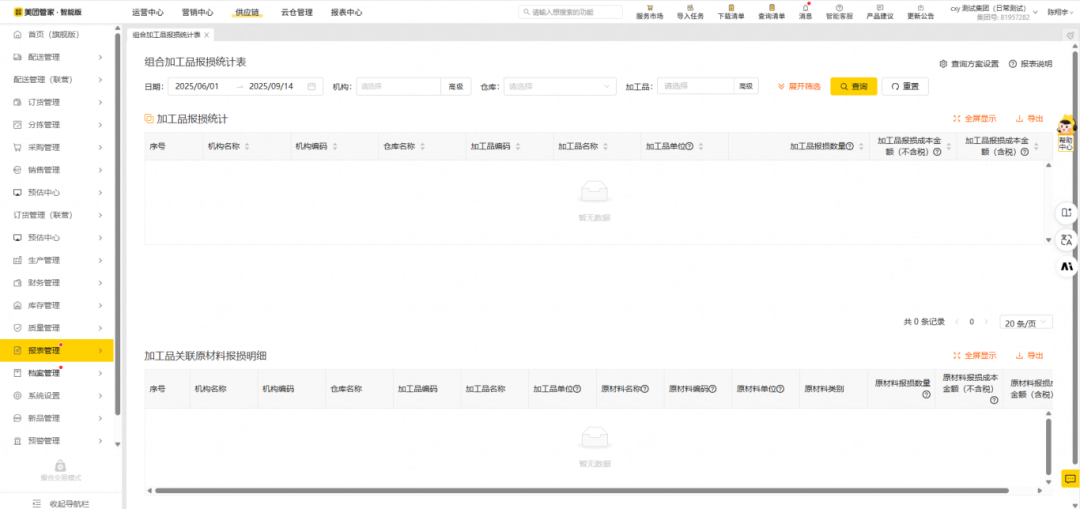Click the 重置 reset button
1080x509 pixels.
tap(904, 87)
